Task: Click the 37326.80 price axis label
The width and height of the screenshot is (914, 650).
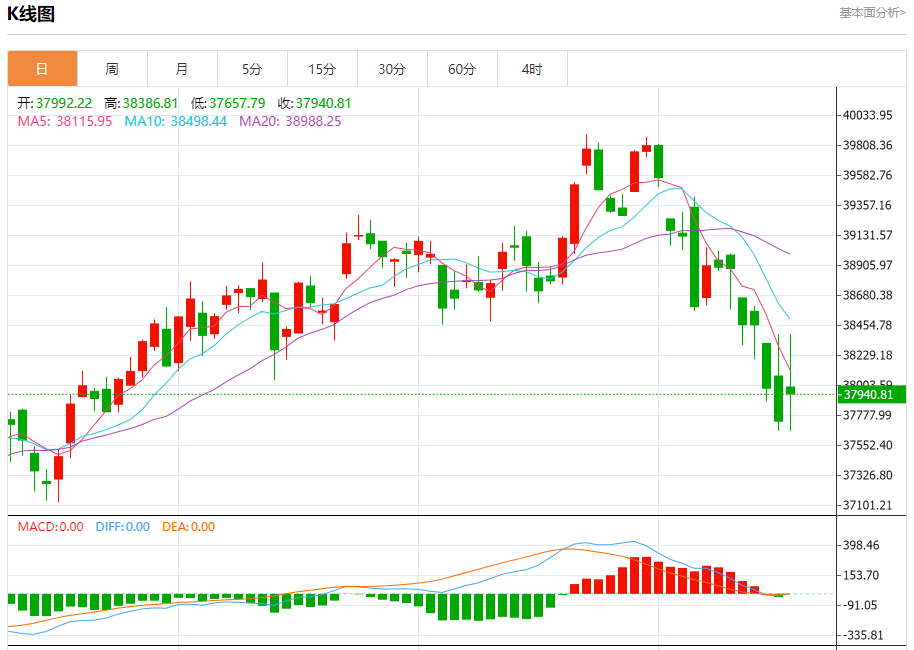Action: click(x=867, y=476)
